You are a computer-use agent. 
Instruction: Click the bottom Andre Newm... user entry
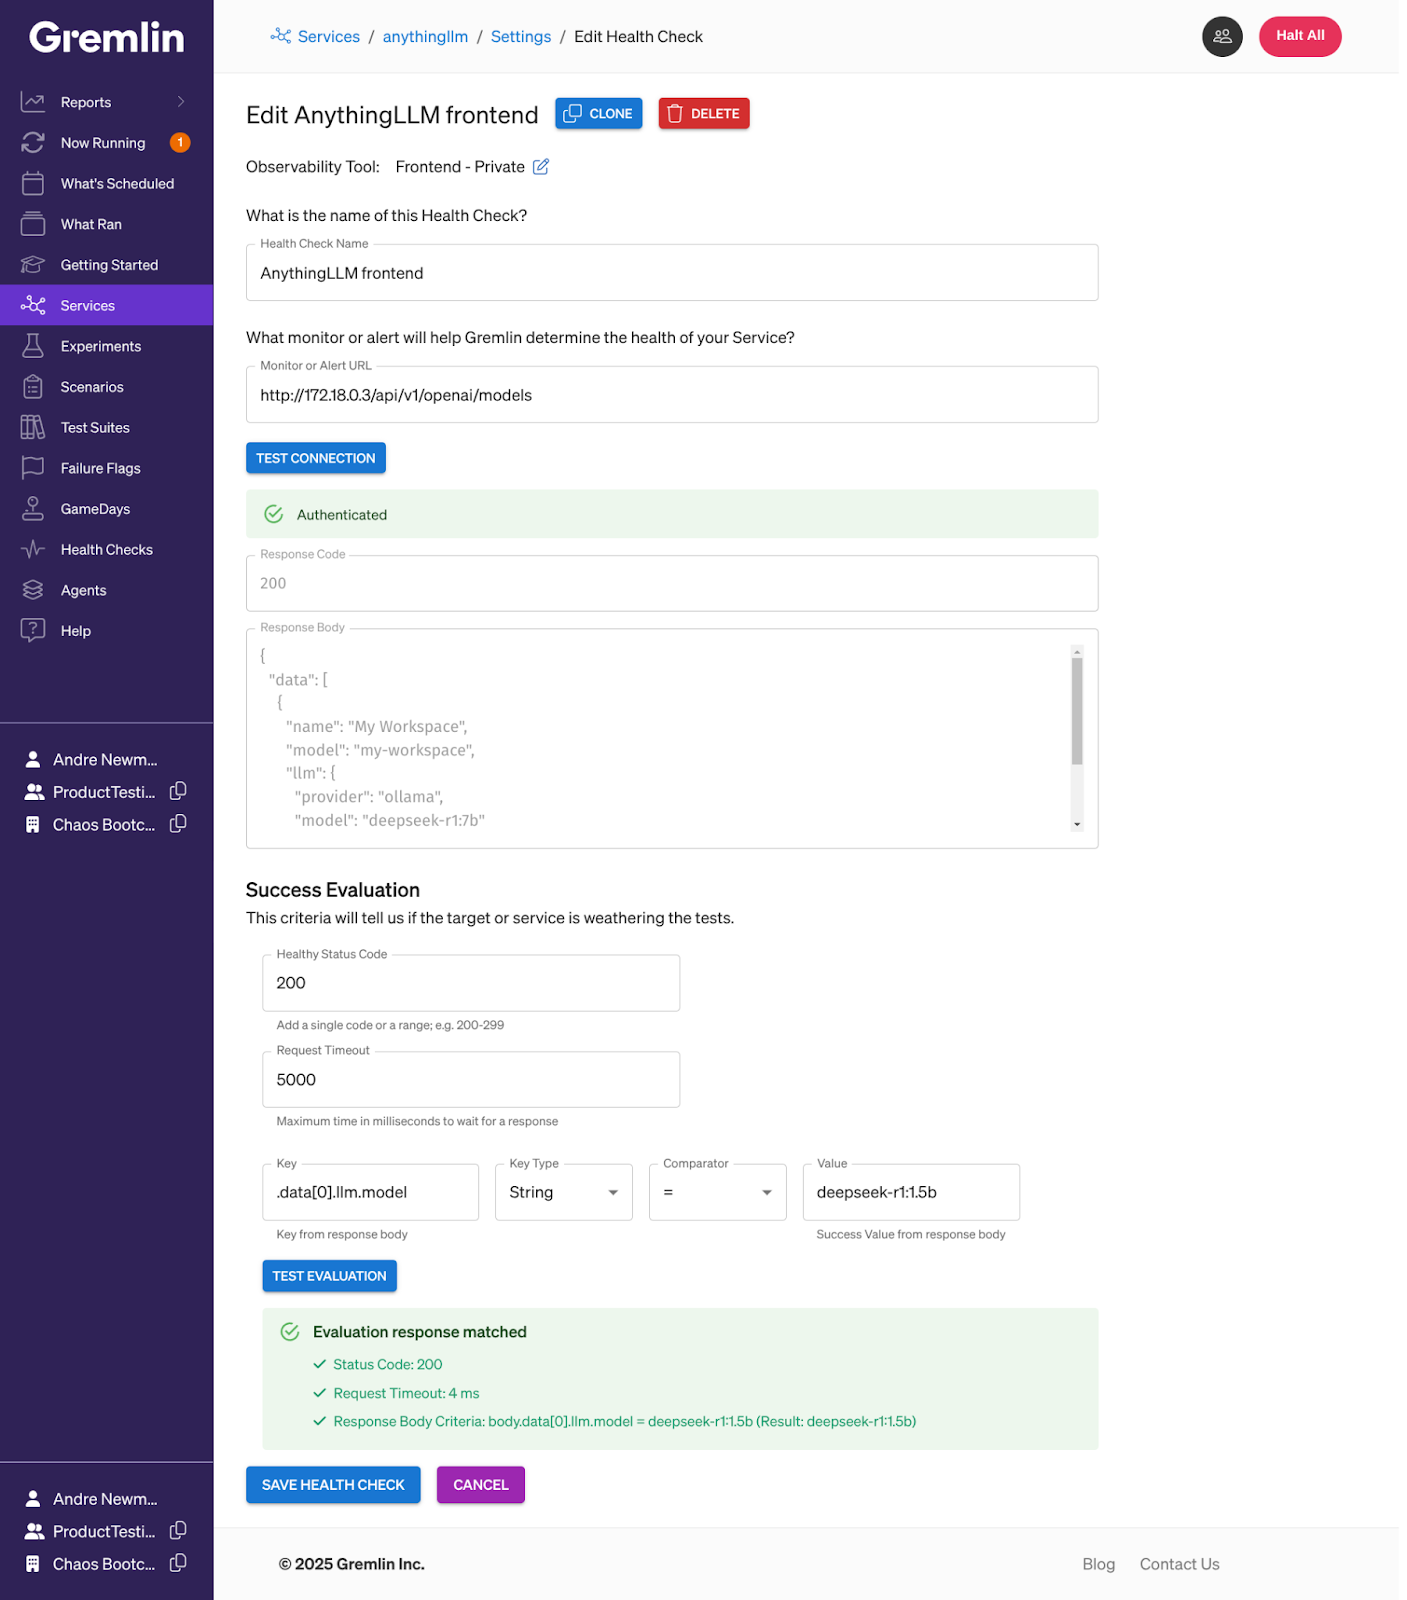[92, 1498]
